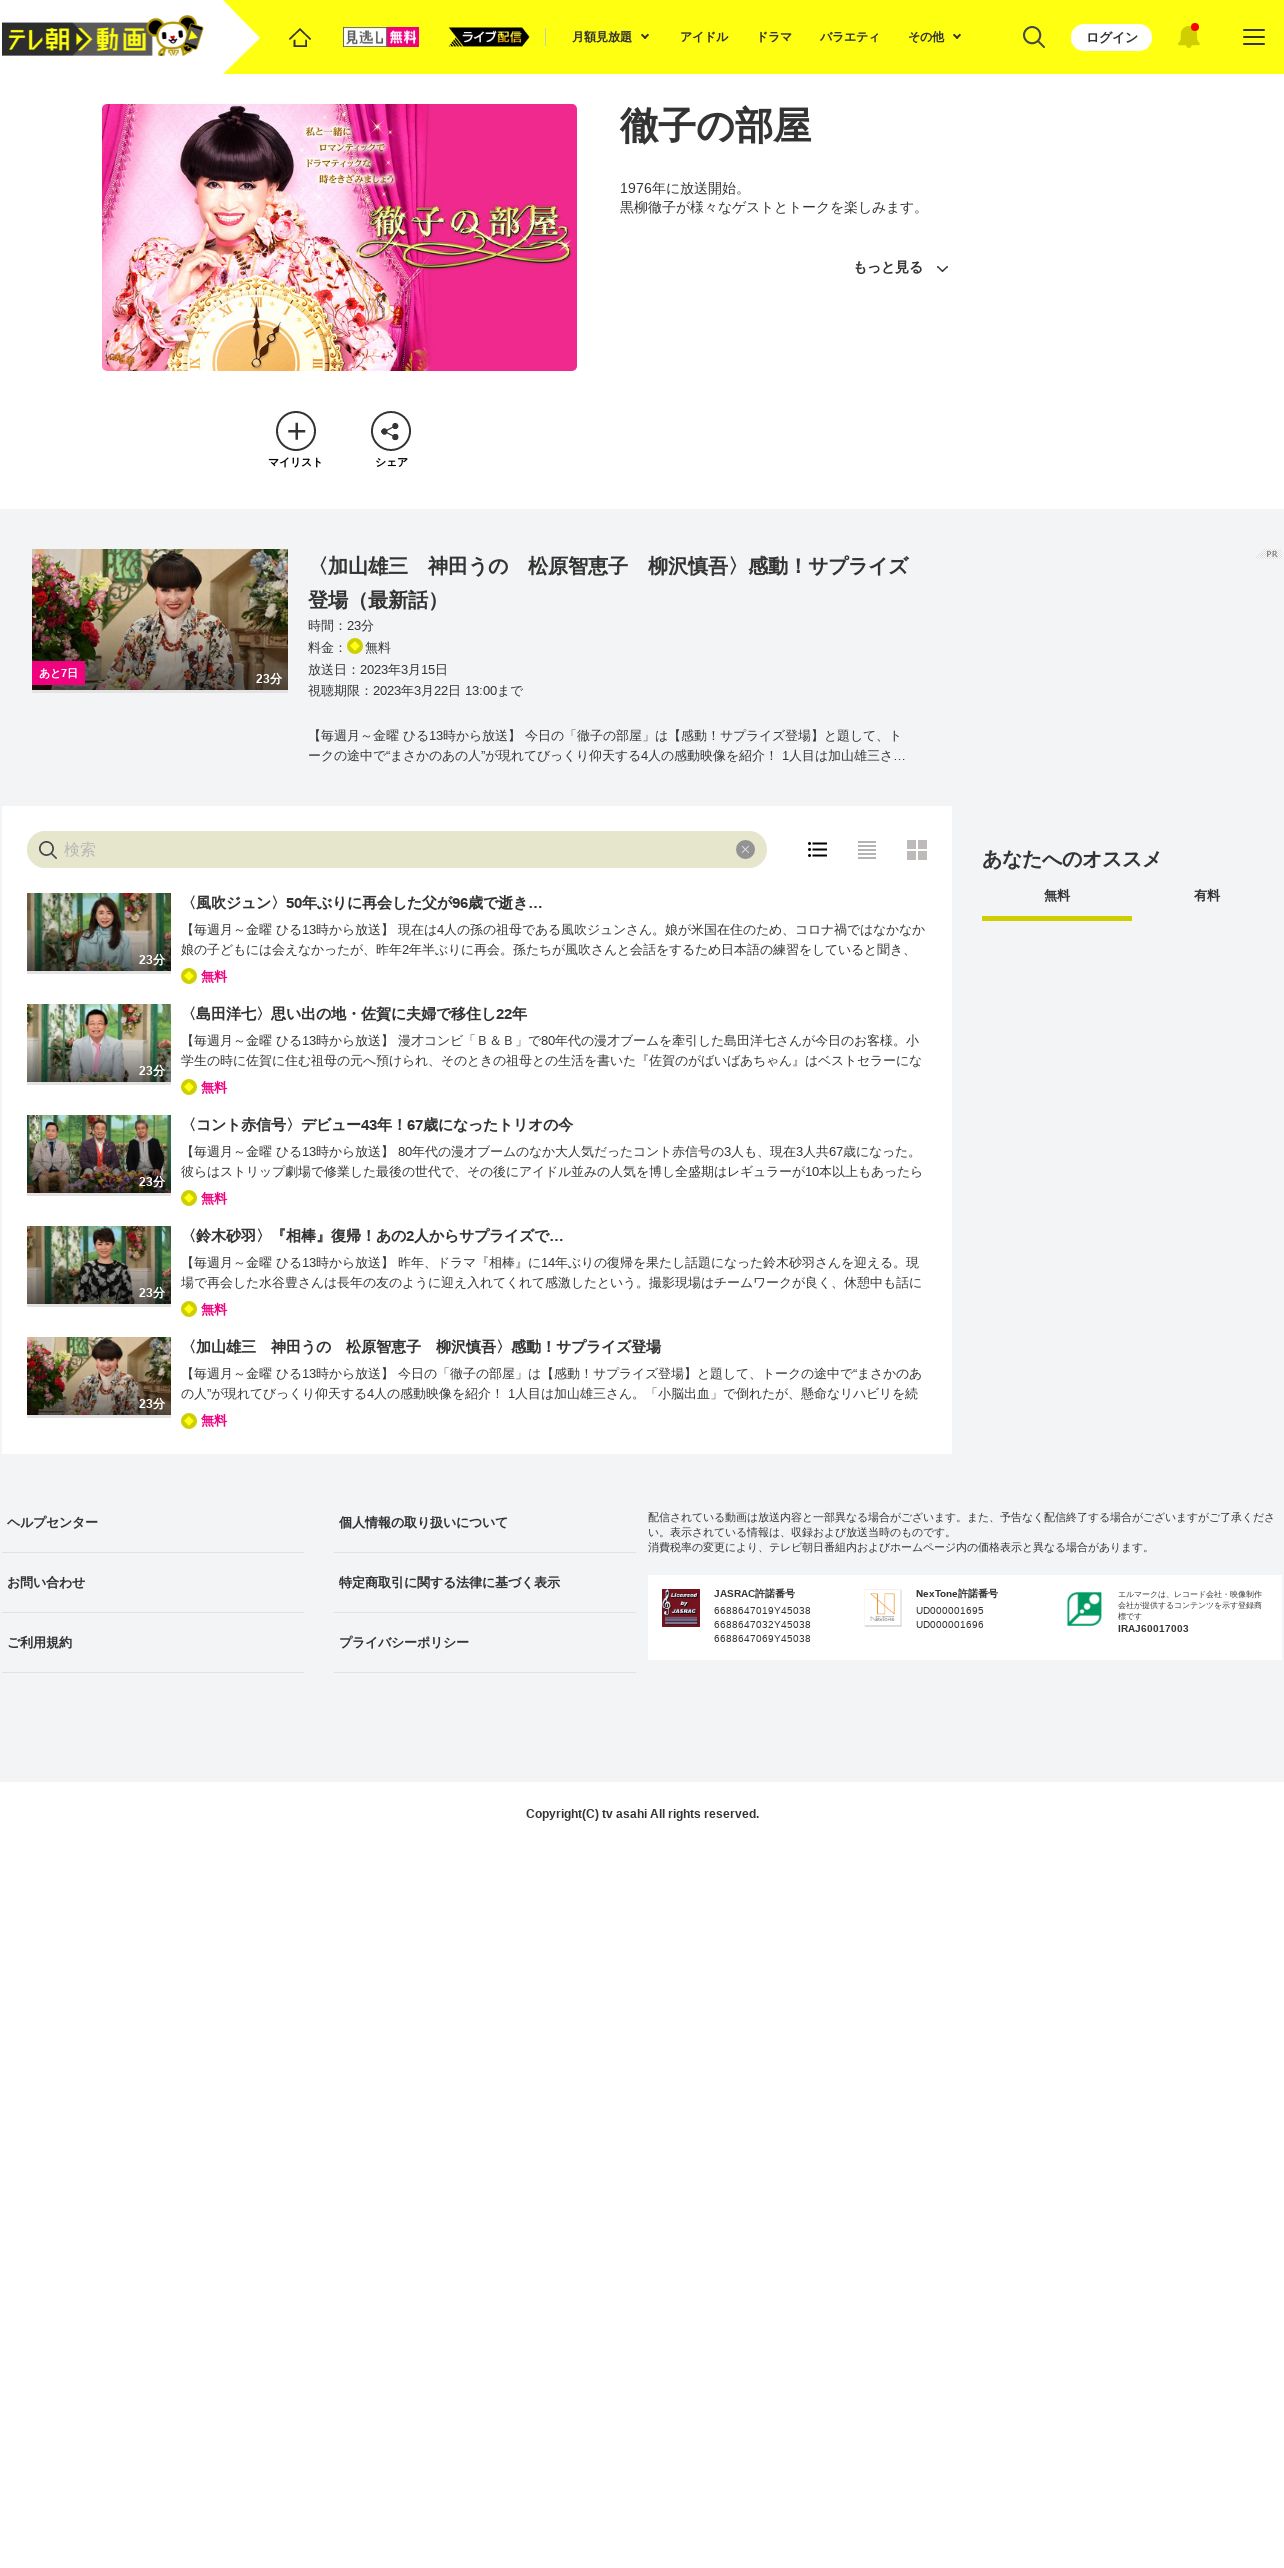Image resolution: width=1284 pixels, height=2568 pixels.
Task: Open the アイドル menu item
Action: tap(704, 37)
